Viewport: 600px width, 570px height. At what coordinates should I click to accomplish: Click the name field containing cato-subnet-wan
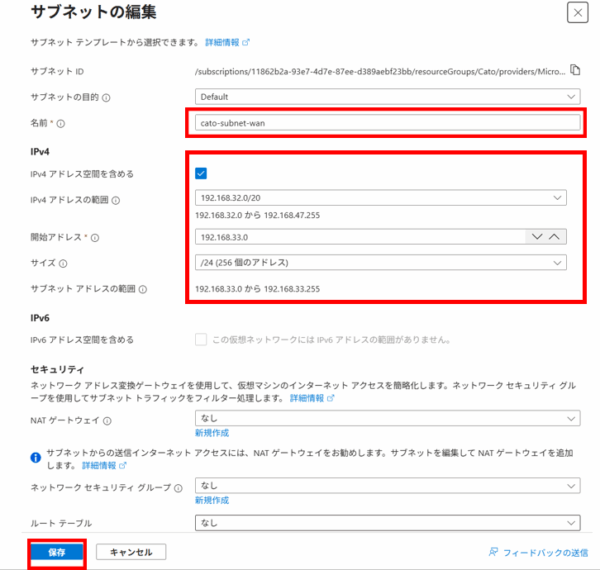click(386, 123)
